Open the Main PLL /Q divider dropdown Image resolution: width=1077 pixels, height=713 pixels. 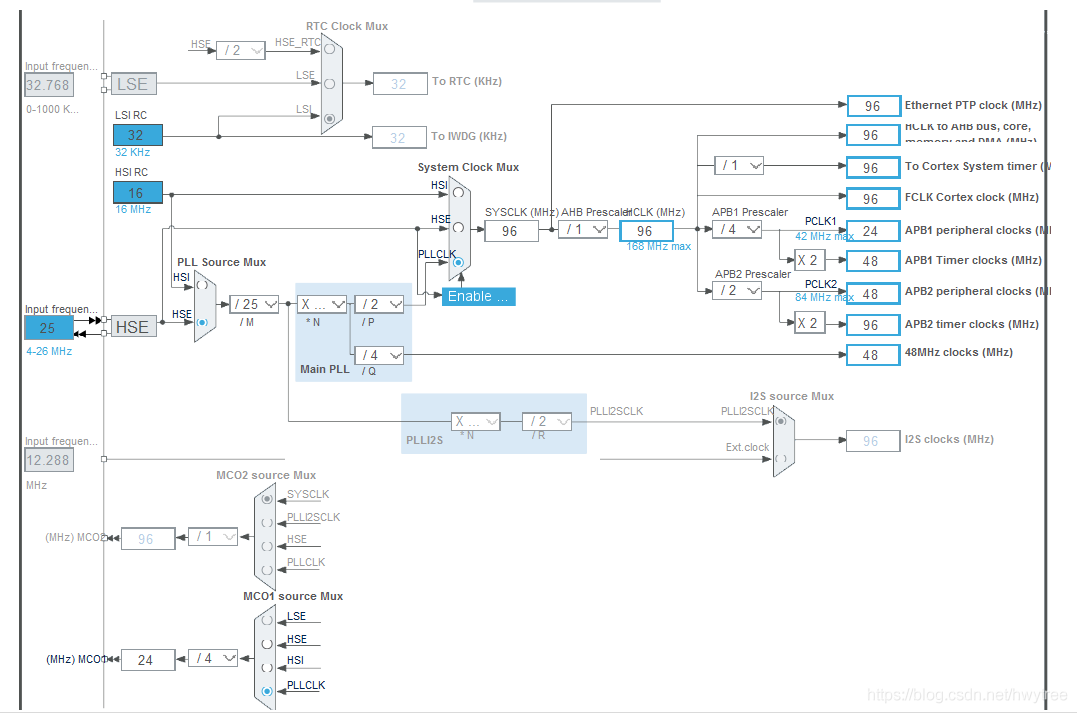(379, 355)
